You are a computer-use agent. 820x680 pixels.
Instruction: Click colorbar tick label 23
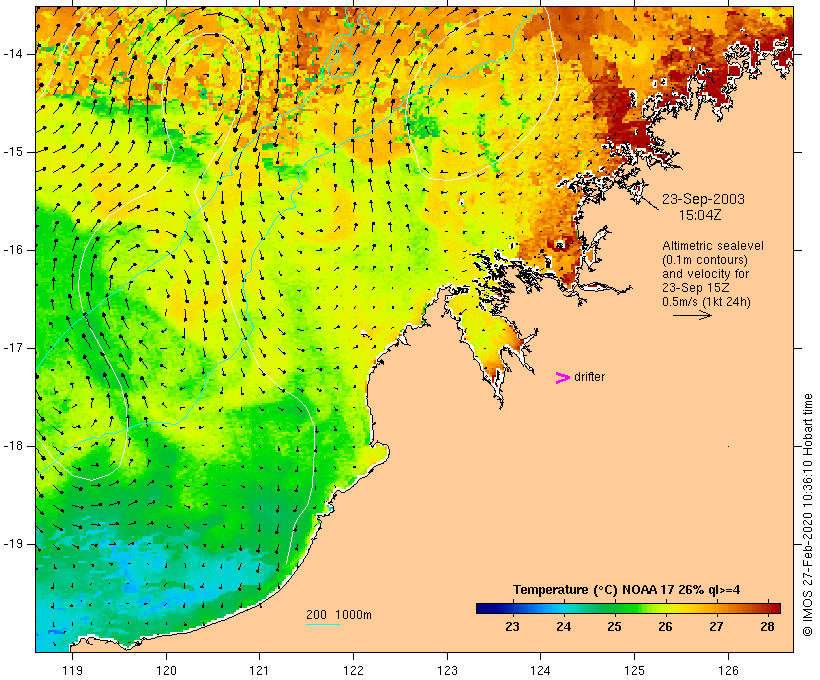512,626
